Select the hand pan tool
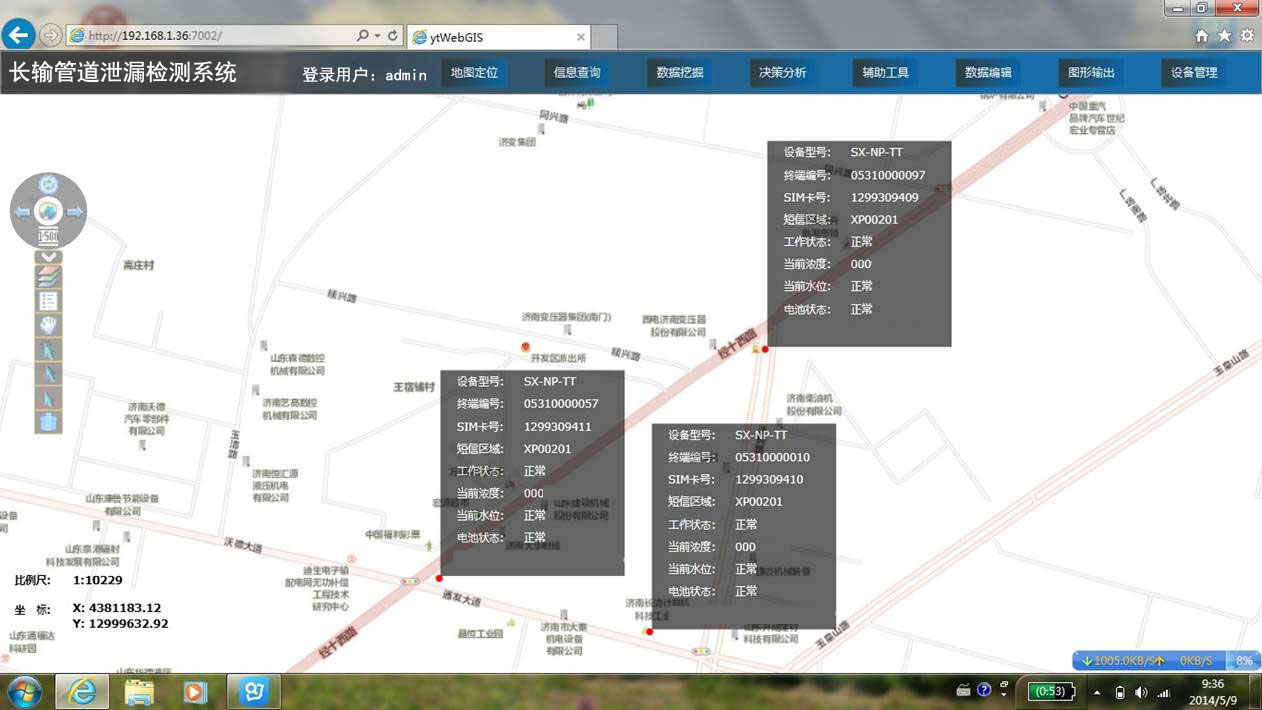This screenshot has width=1262, height=710. coord(48,325)
